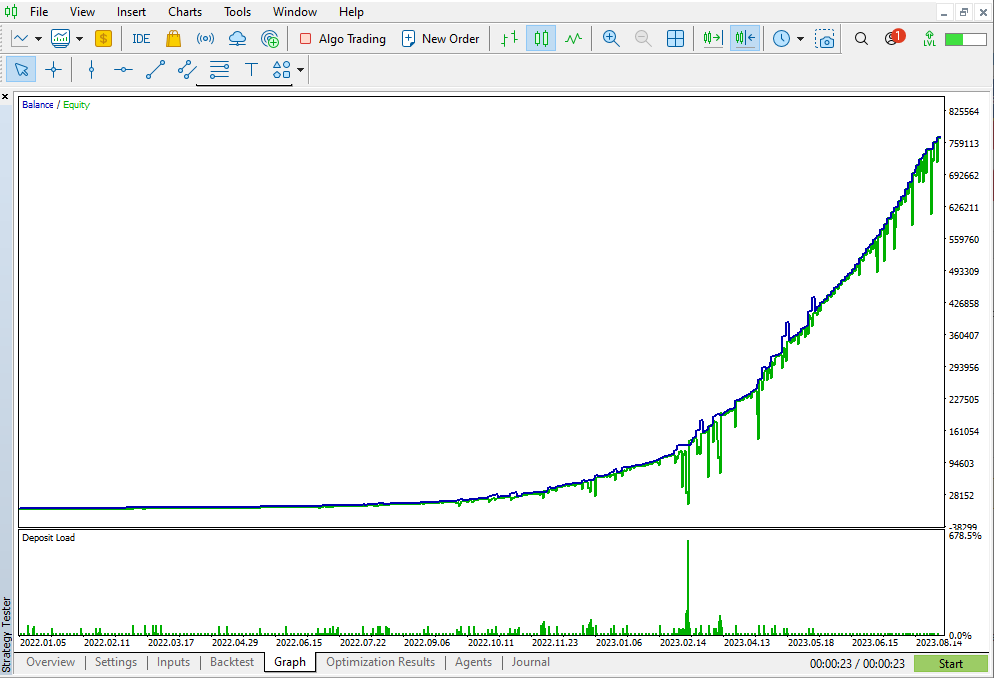The width and height of the screenshot is (994, 678).
Task: Switch chart to candlestick mode
Action: 541,39
